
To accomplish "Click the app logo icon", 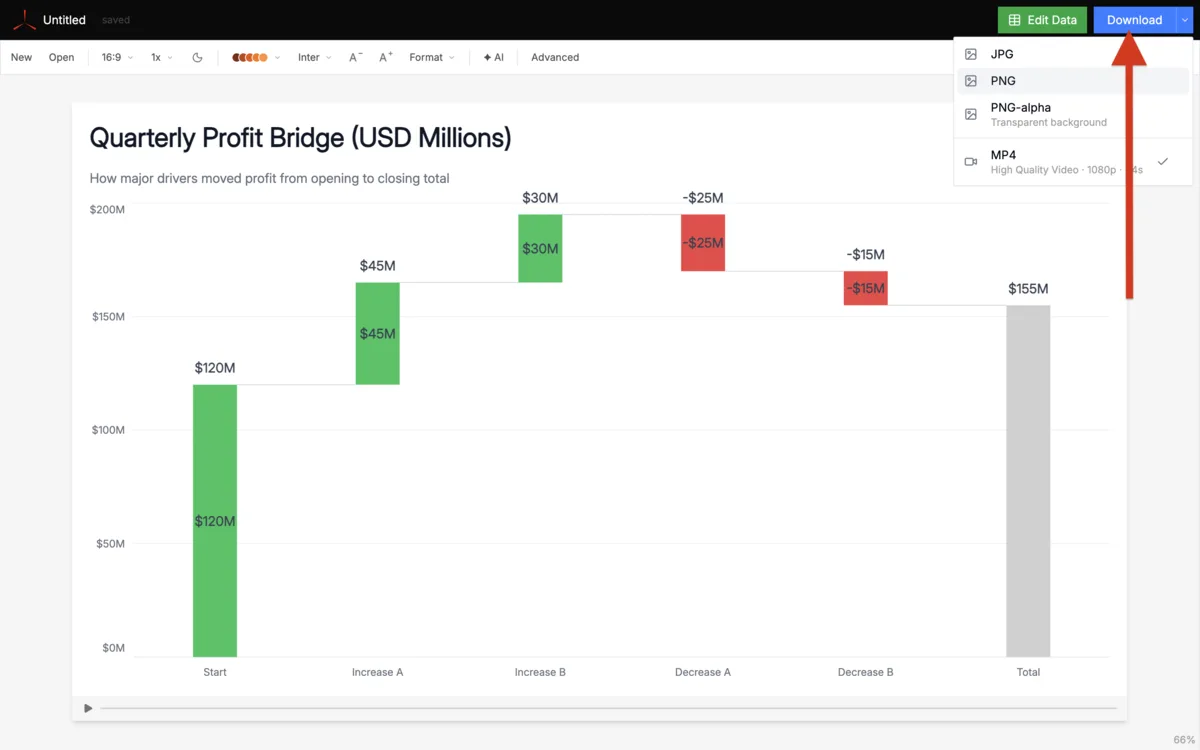I will [24, 20].
